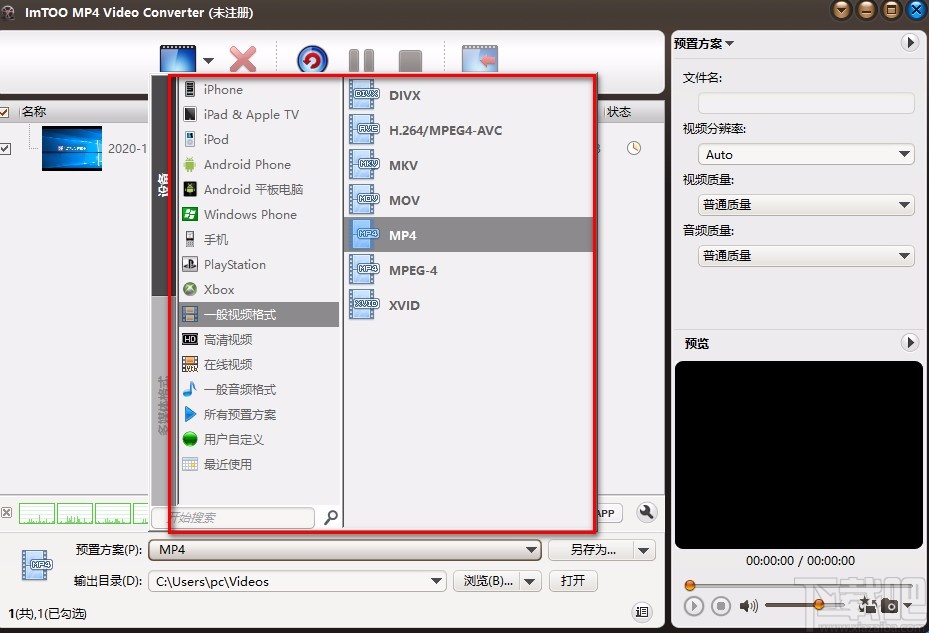Image resolution: width=929 pixels, height=633 pixels.
Task: Click the 2020-1 video thumbnail
Action: point(72,148)
